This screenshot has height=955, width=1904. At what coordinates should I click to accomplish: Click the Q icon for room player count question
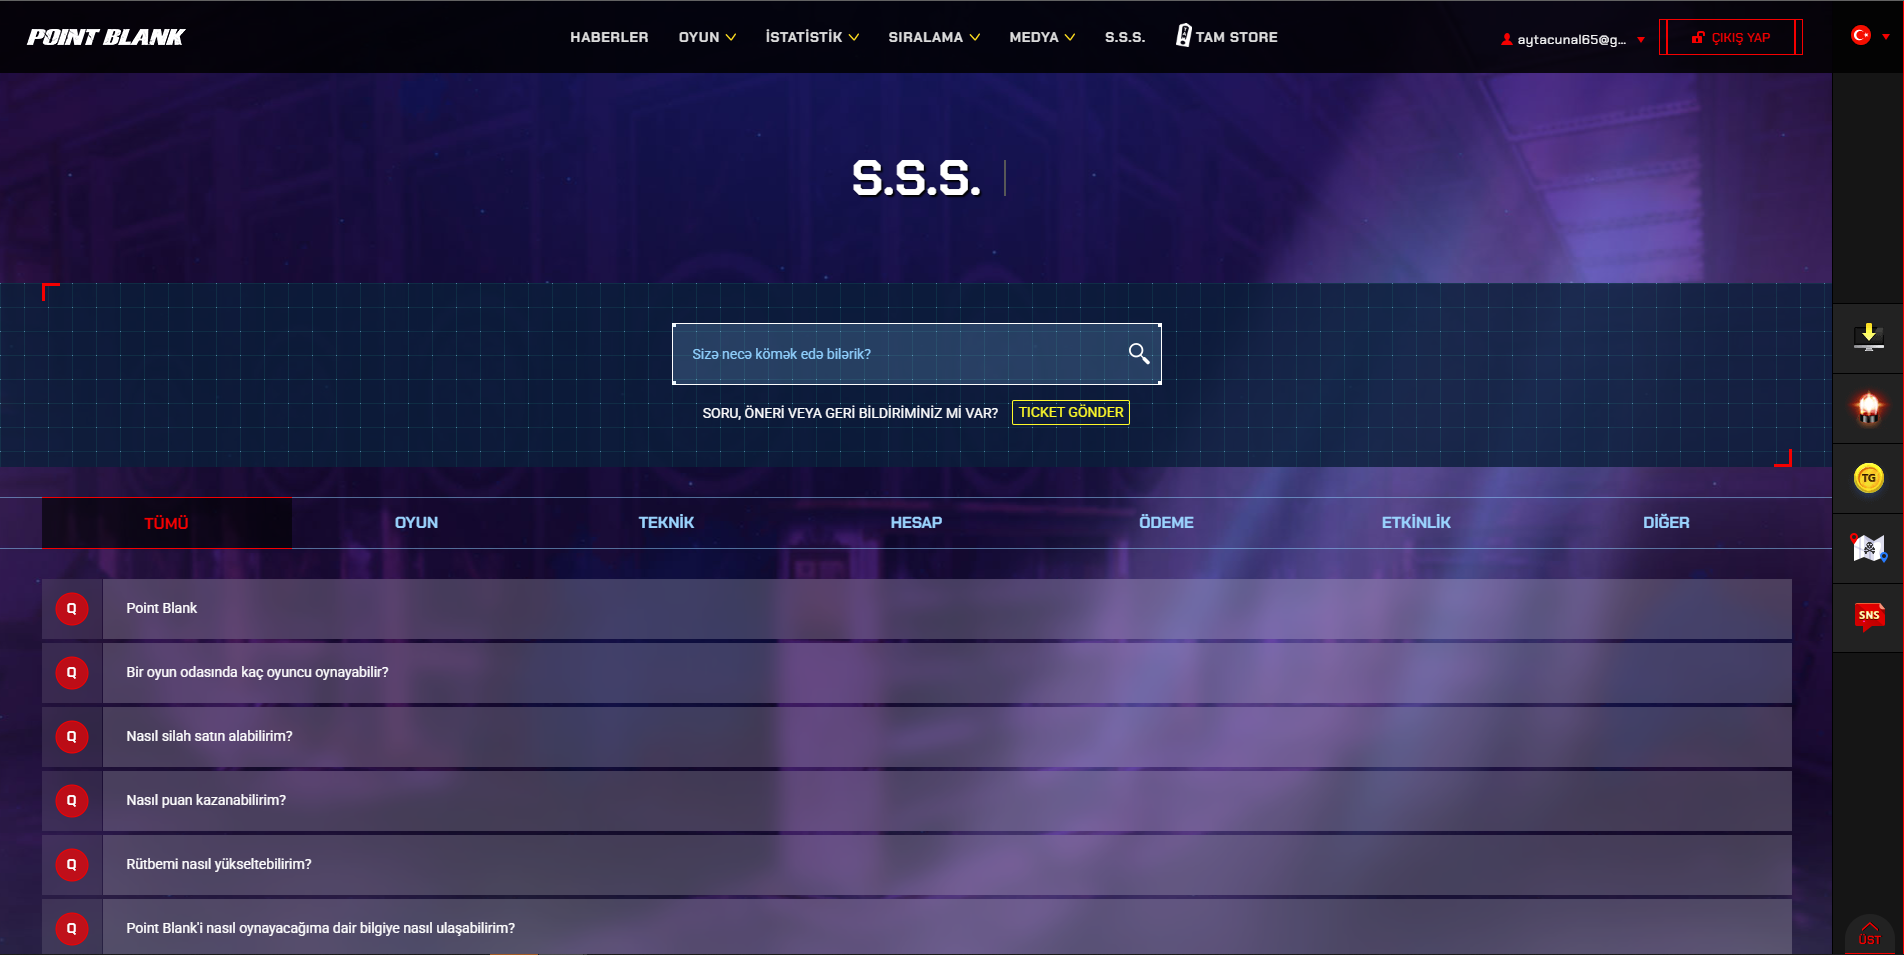(x=72, y=672)
